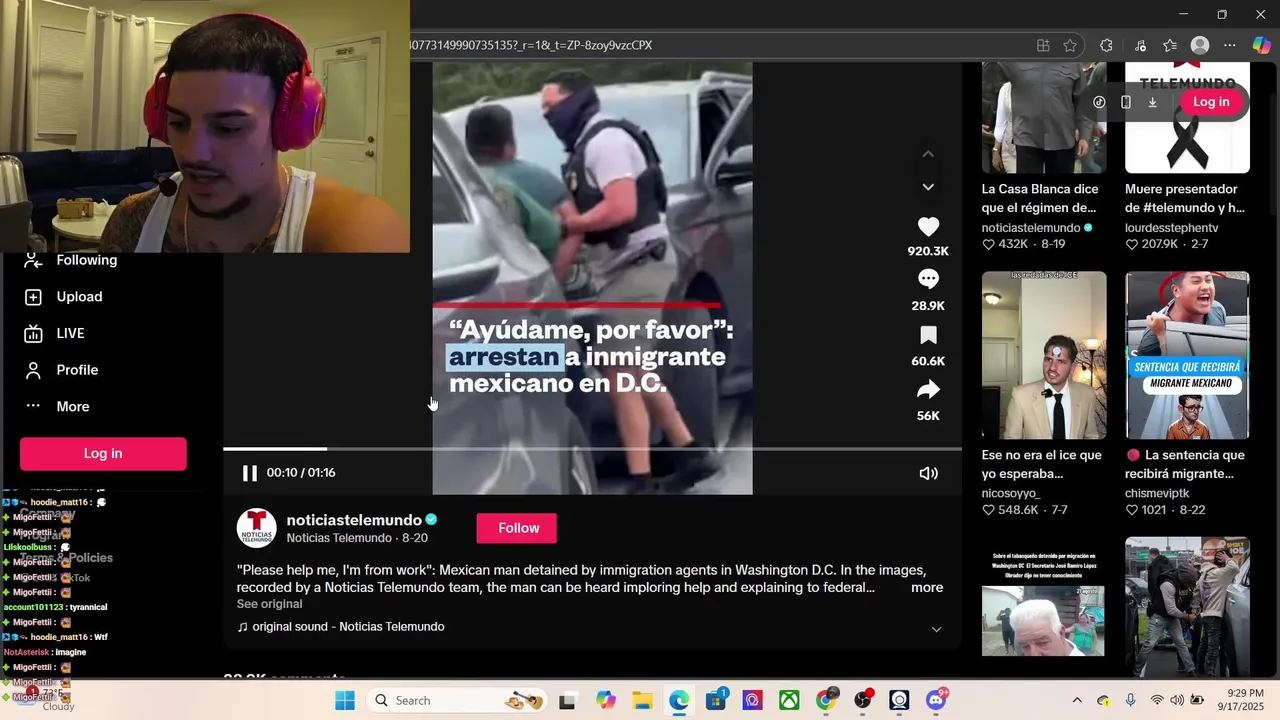Open the Edge favorites list icon
Image resolution: width=1280 pixels, height=720 pixels.
click(1170, 45)
